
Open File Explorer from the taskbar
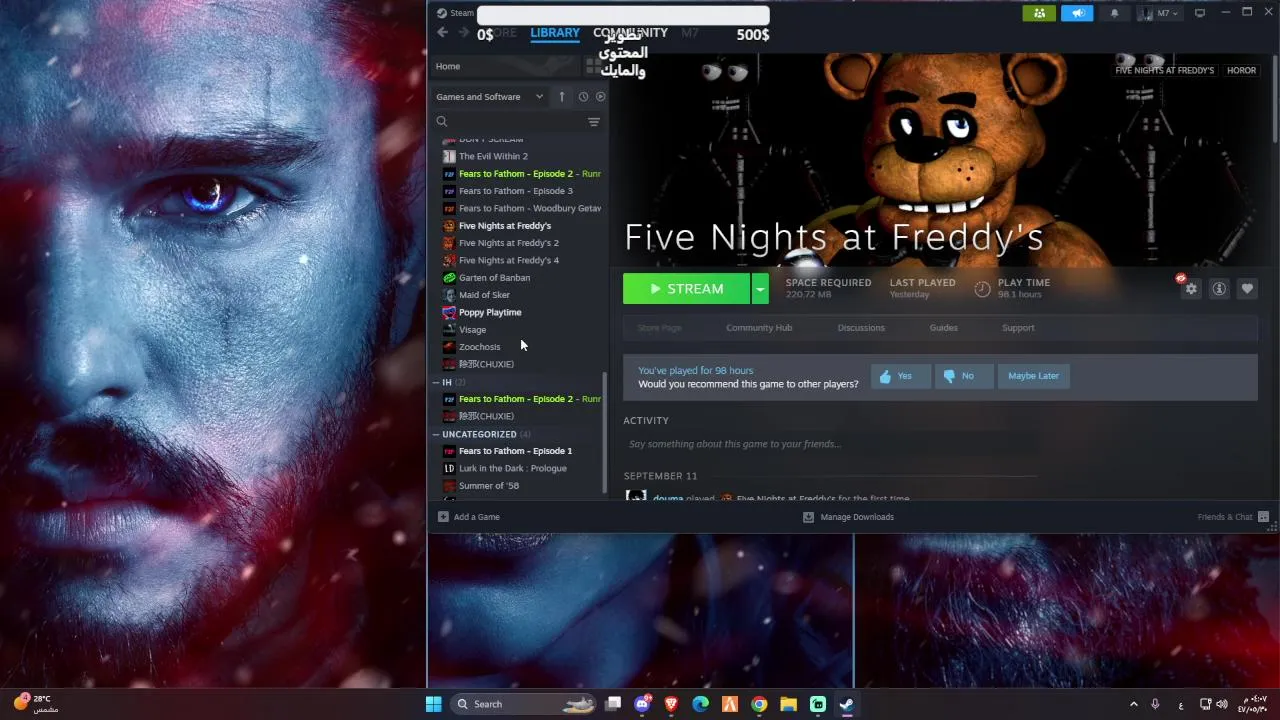click(x=788, y=704)
